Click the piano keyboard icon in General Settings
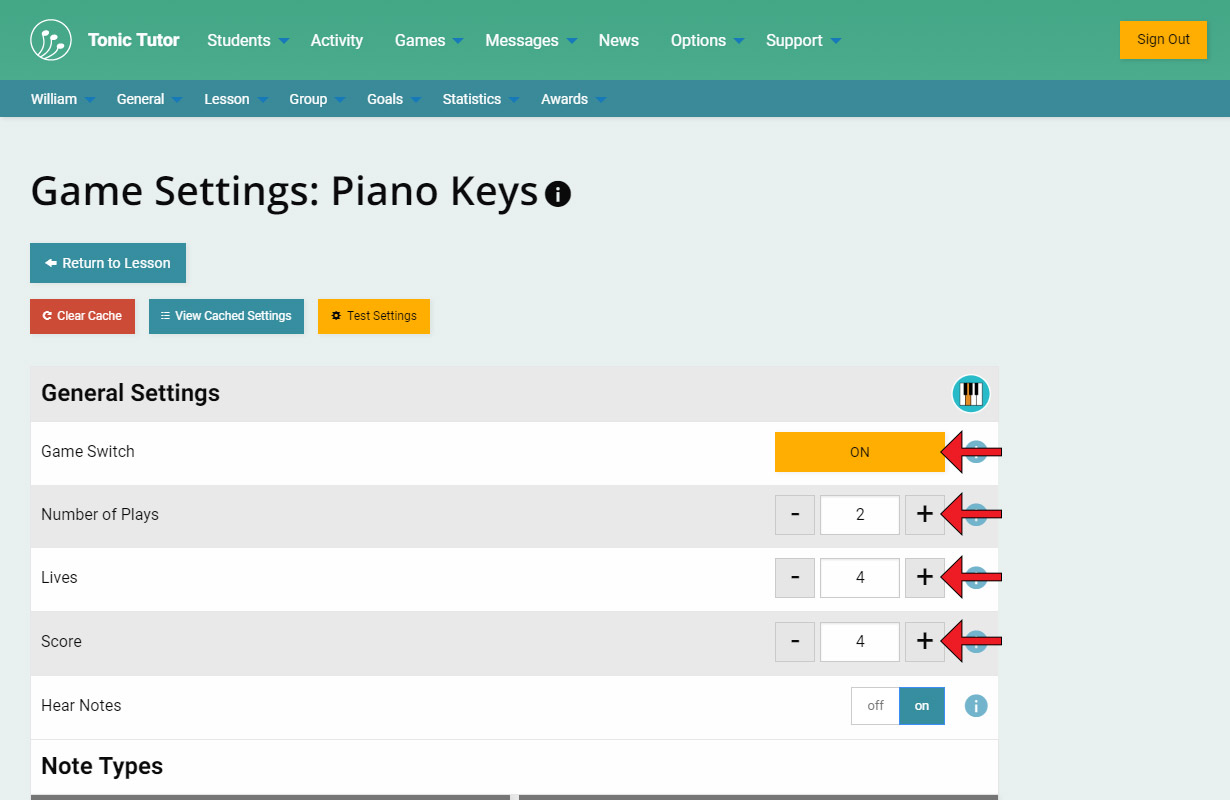 coord(970,393)
